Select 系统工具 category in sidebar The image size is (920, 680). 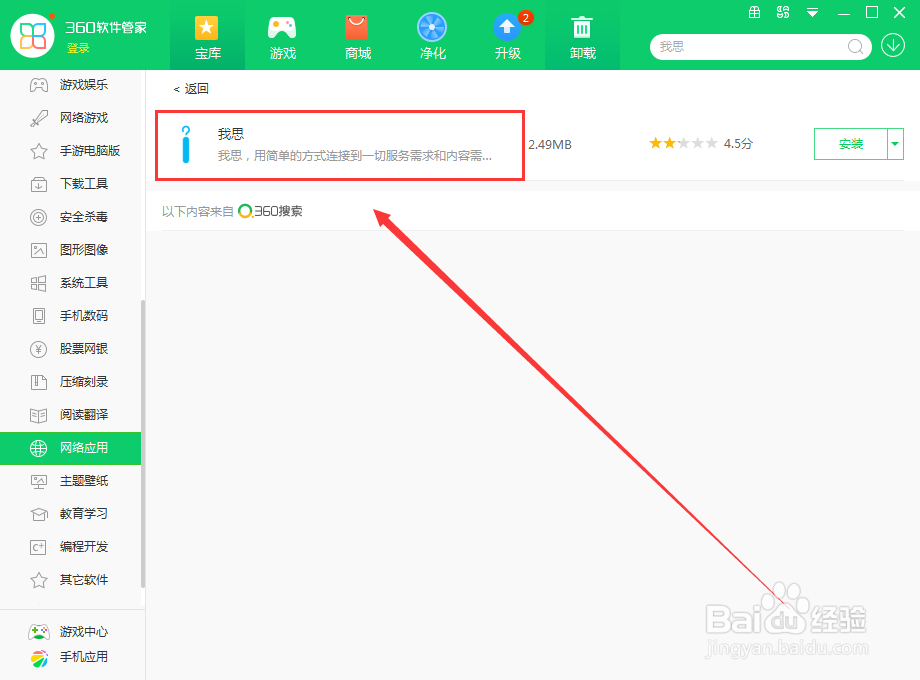click(x=70, y=283)
